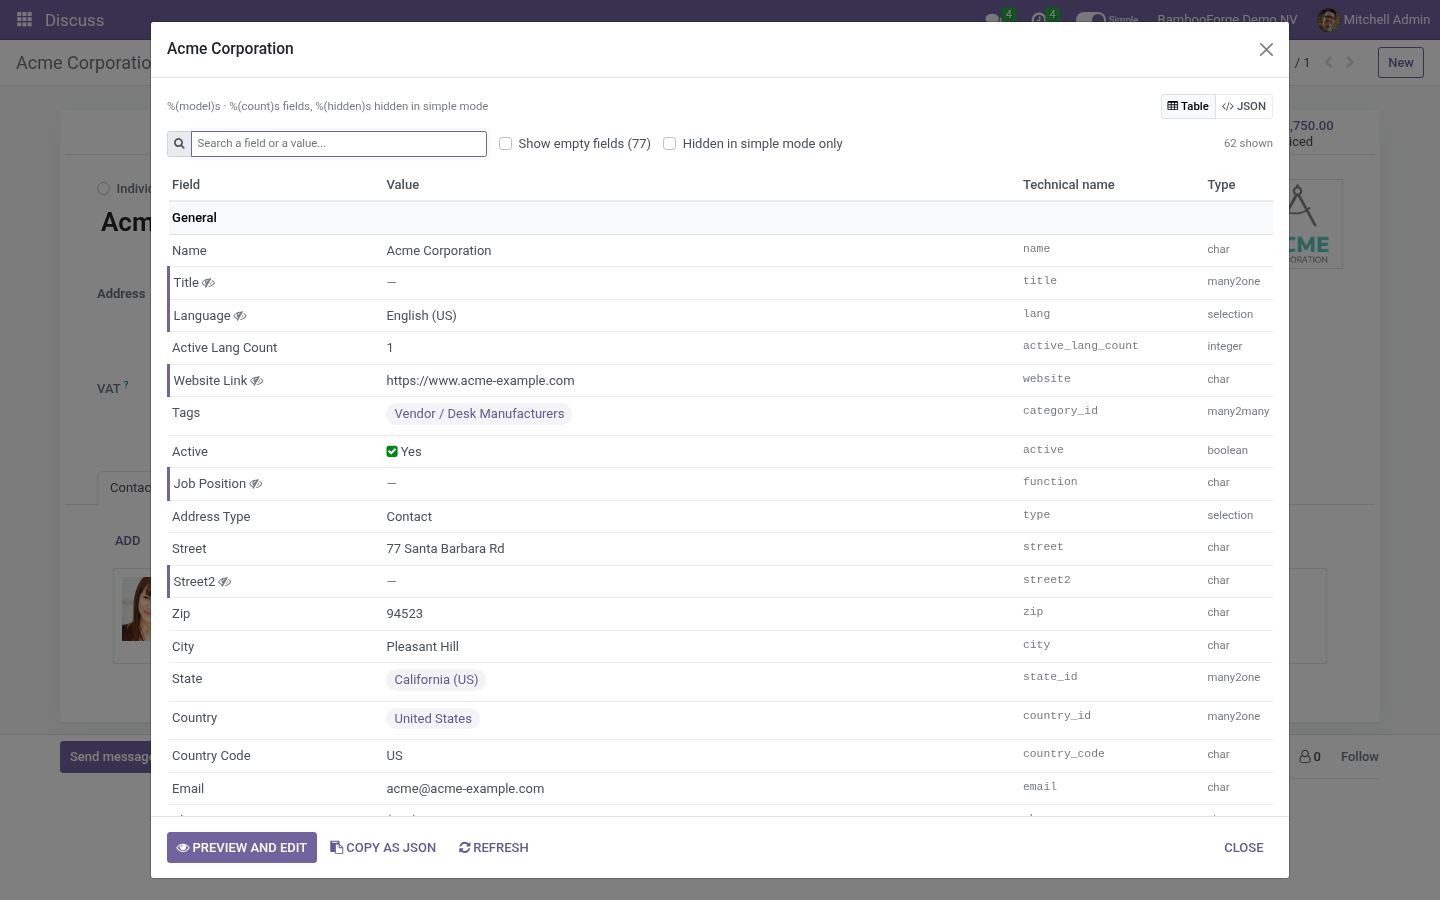Enable the Show empty fields checkbox
Screen dimensions: 1440x900
[506, 144]
